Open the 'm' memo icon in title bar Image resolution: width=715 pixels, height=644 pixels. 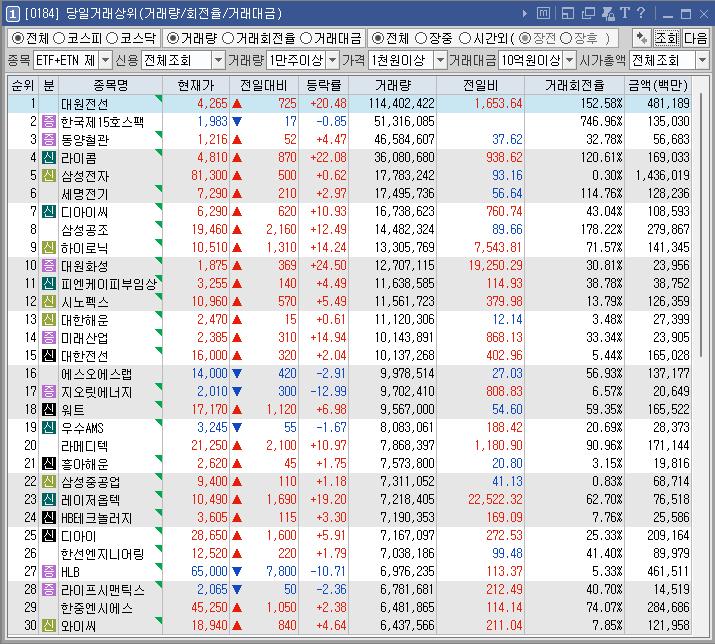[x=543, y=13]
